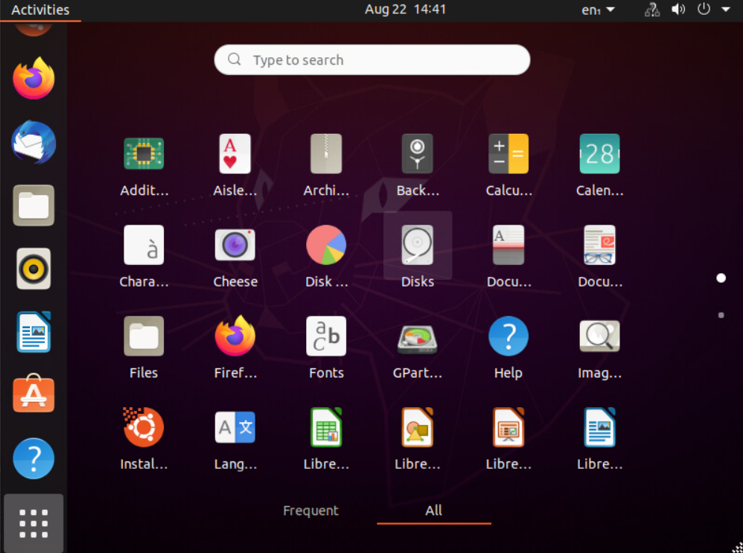Open the en keyboard layout dropdown
Screen dimensions: 743x553
tap(598, 9)
